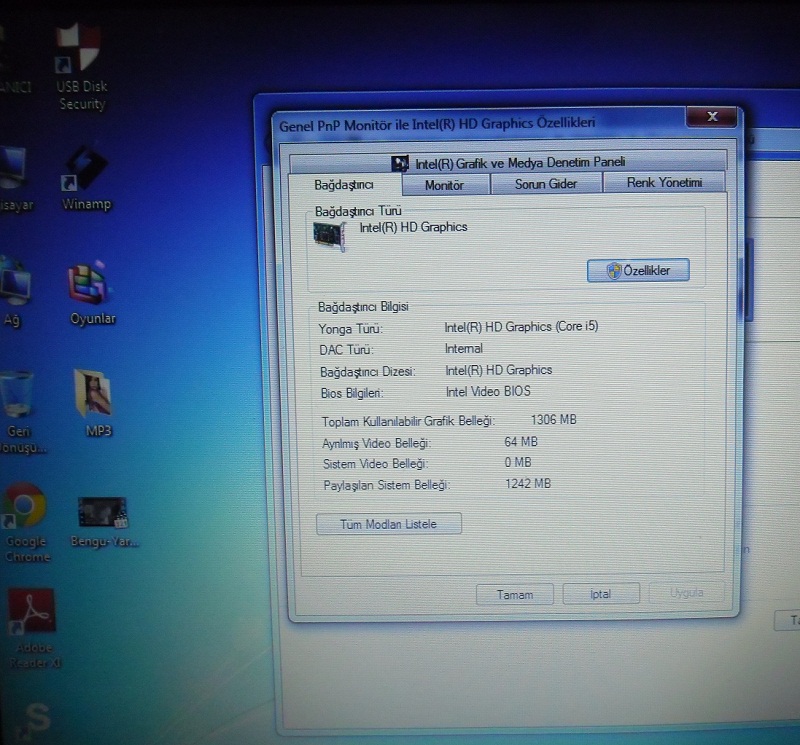
Task: Open the Geri Dönüşüm recycle bin icon
Action: (x=19, y=413)
